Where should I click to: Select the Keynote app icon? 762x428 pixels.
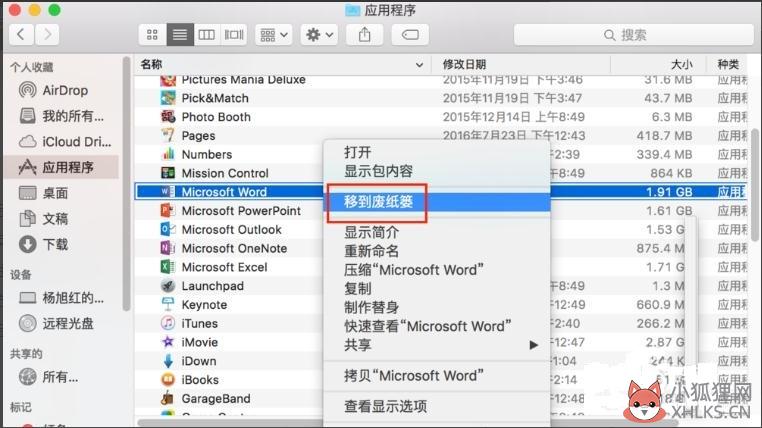(x=168, y=305)
